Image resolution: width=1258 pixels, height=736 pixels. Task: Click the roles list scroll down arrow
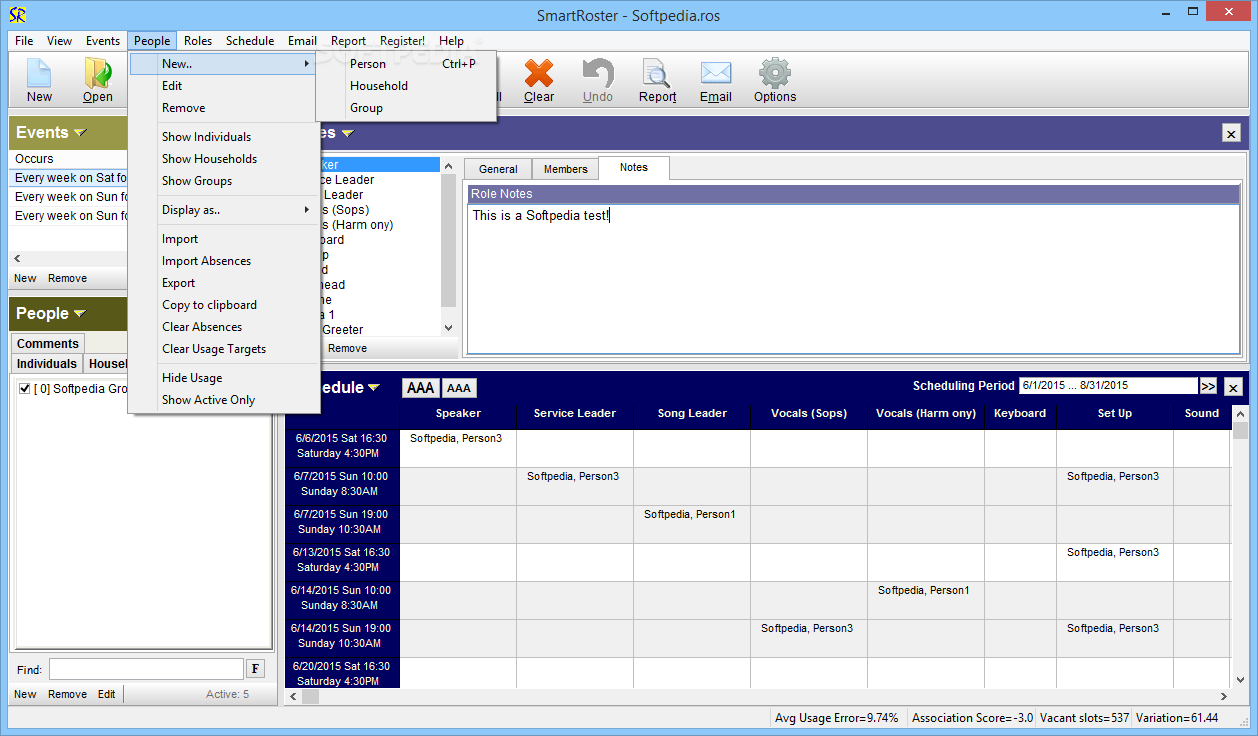pos(448,328)
